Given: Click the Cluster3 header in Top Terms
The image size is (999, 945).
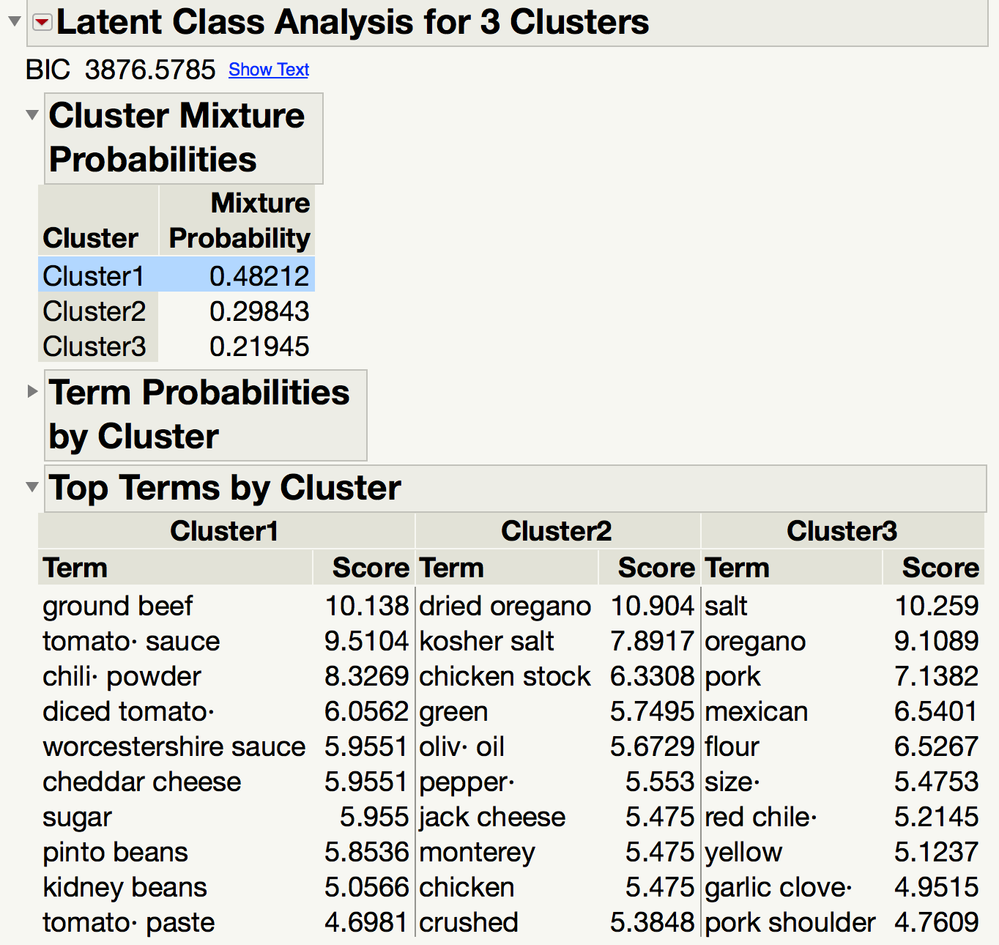Looking at the screenshot, I should (842, 531).
